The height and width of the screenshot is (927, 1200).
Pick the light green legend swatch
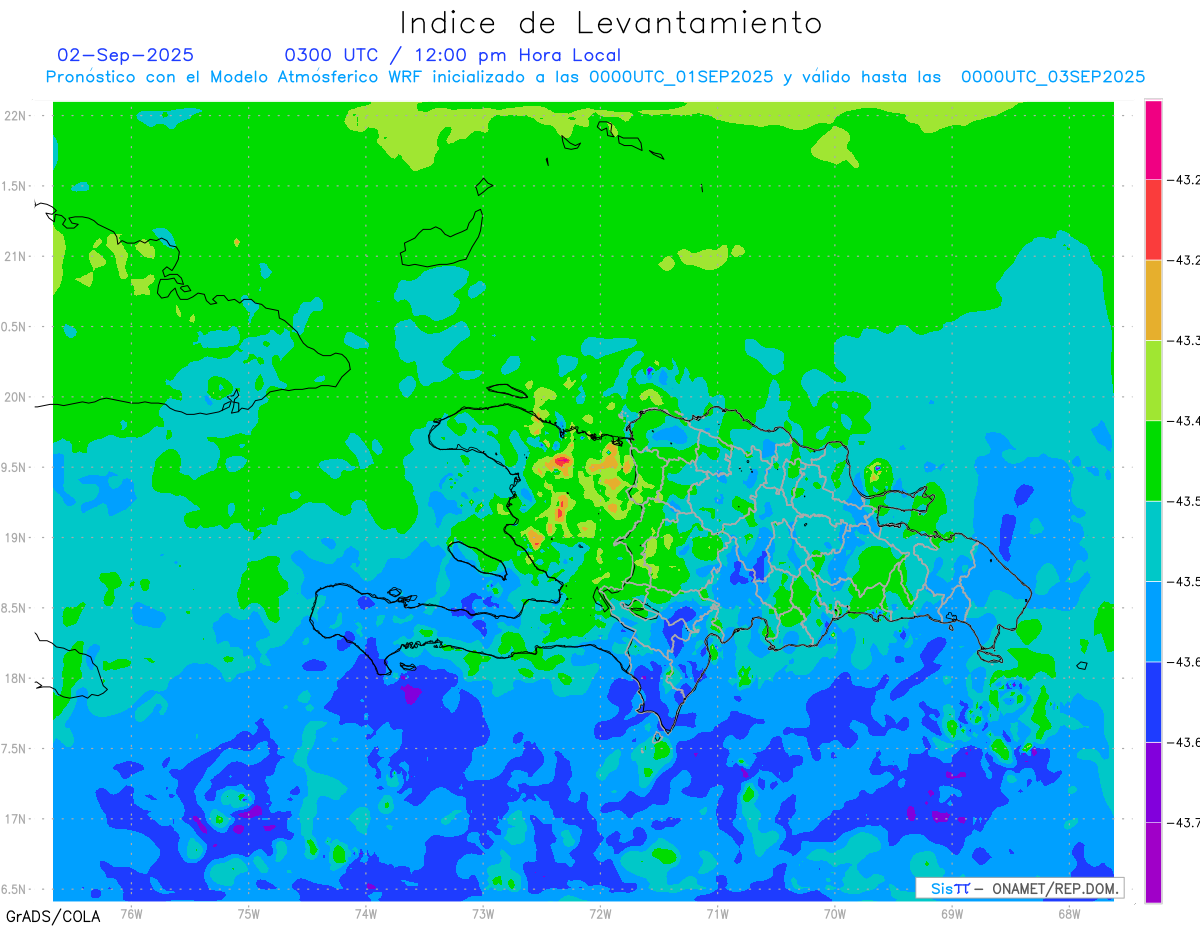point(1153,380)
